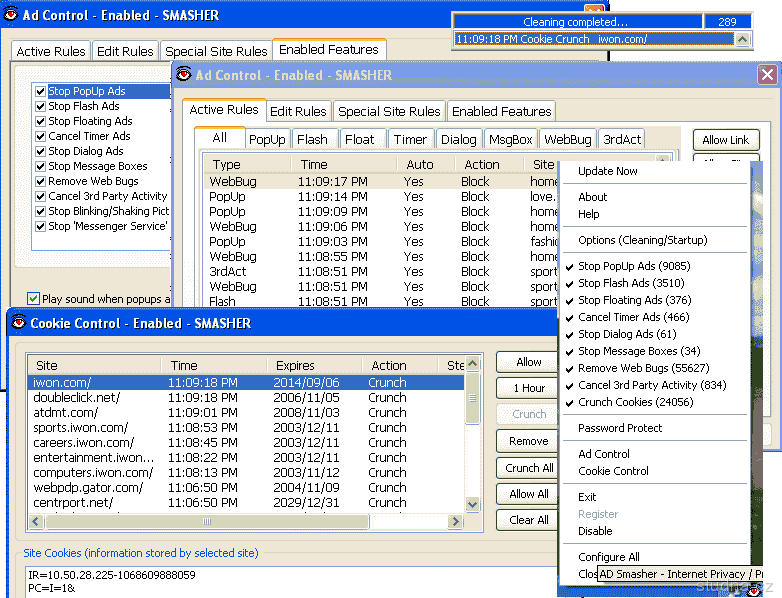Switch to the WebBug filter tab
782x598 pixels.
(568, 140)
